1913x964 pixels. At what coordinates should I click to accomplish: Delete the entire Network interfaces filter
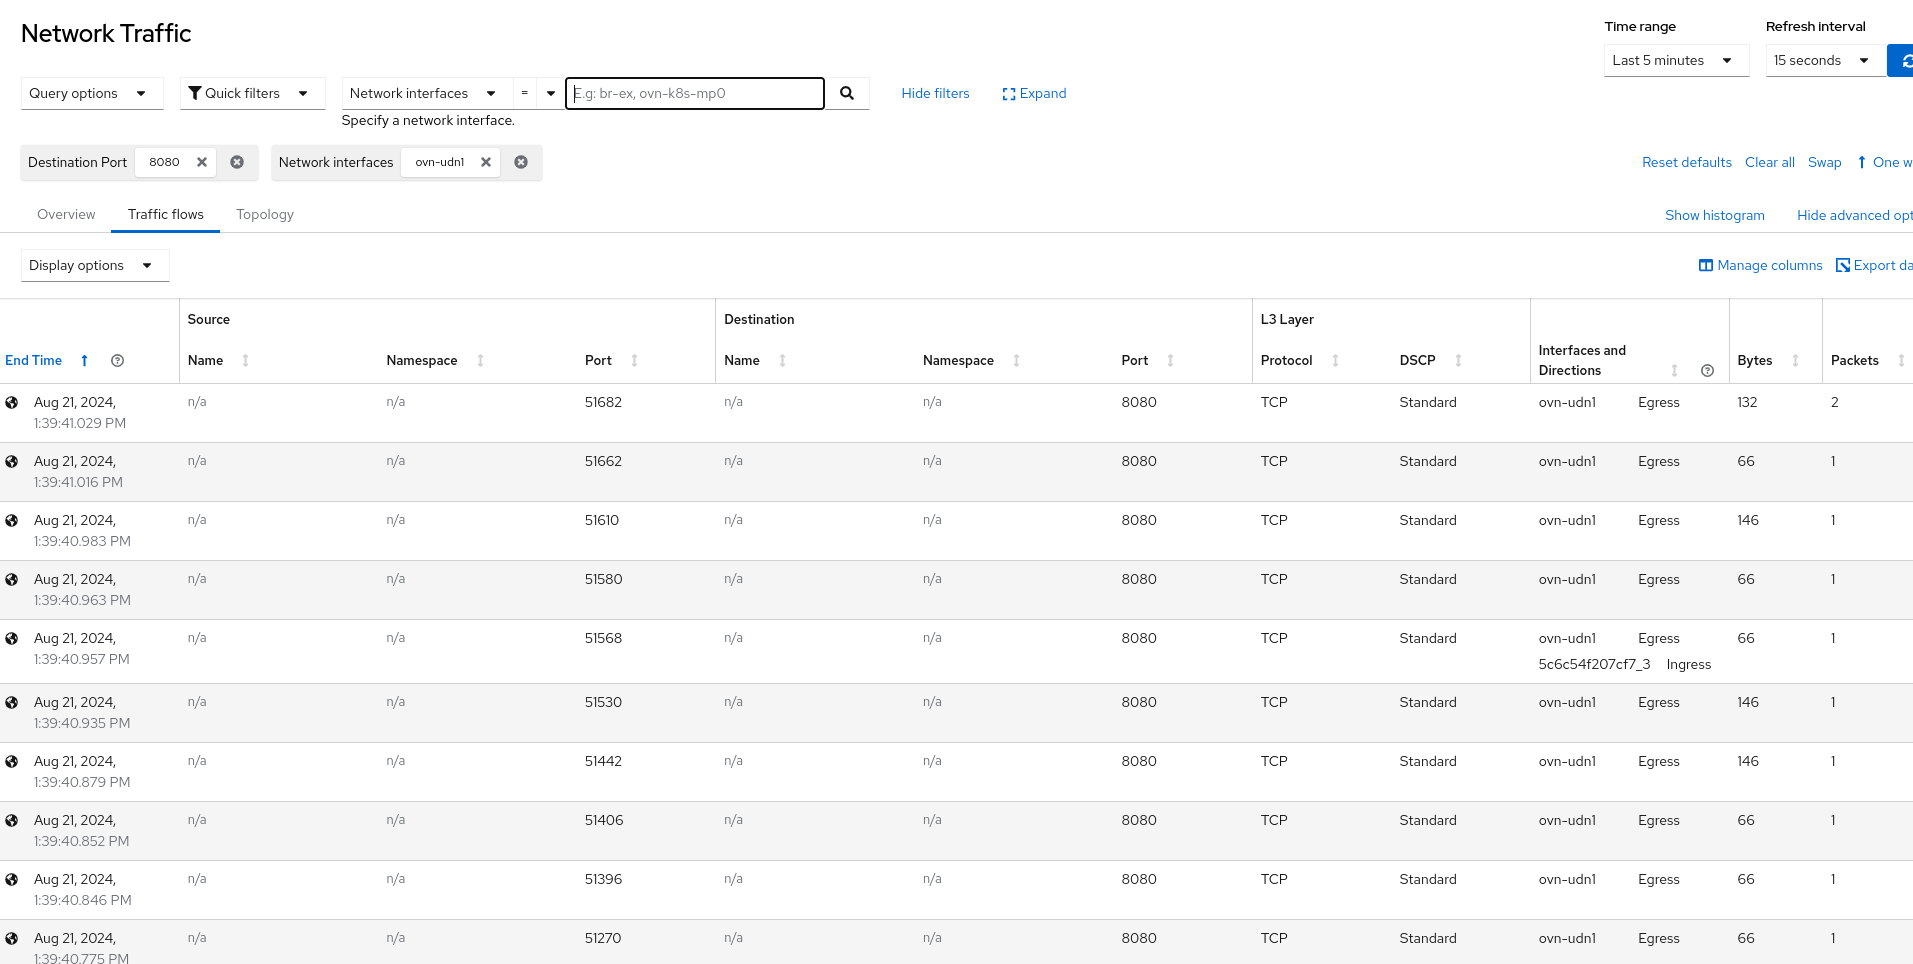(x=521, y=162)
